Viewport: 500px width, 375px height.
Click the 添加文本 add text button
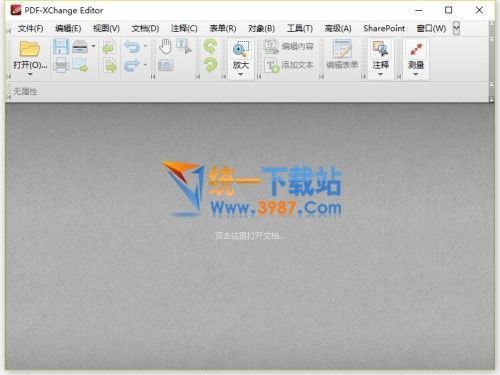click(x=289, y=65)
